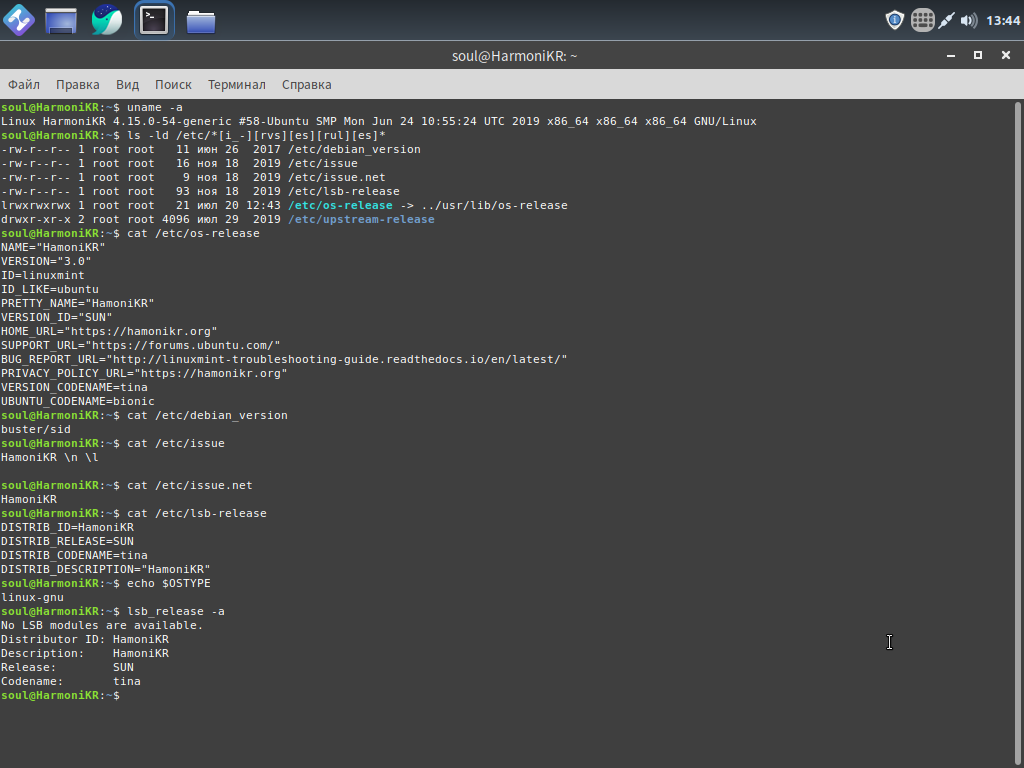Open the network connection tray icon
Screen dimensions: 1024x768
946,20
